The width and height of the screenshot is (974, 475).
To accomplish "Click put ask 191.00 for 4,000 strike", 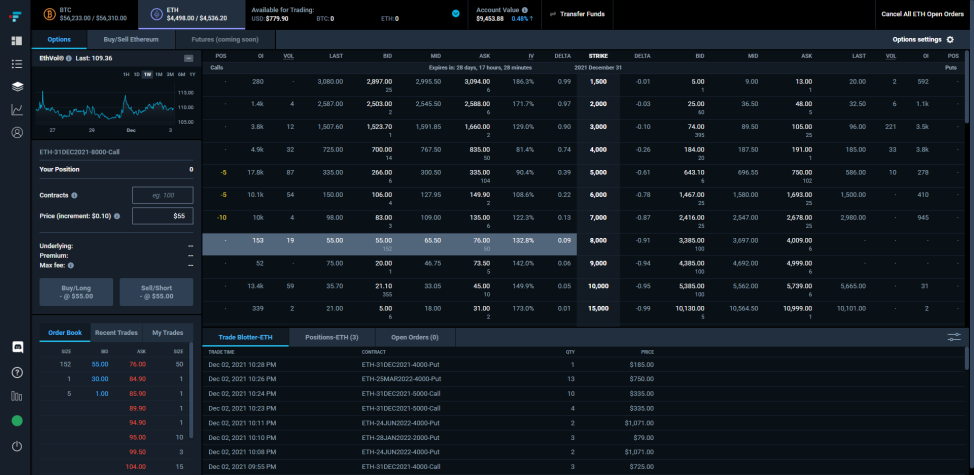I will 801,150.
